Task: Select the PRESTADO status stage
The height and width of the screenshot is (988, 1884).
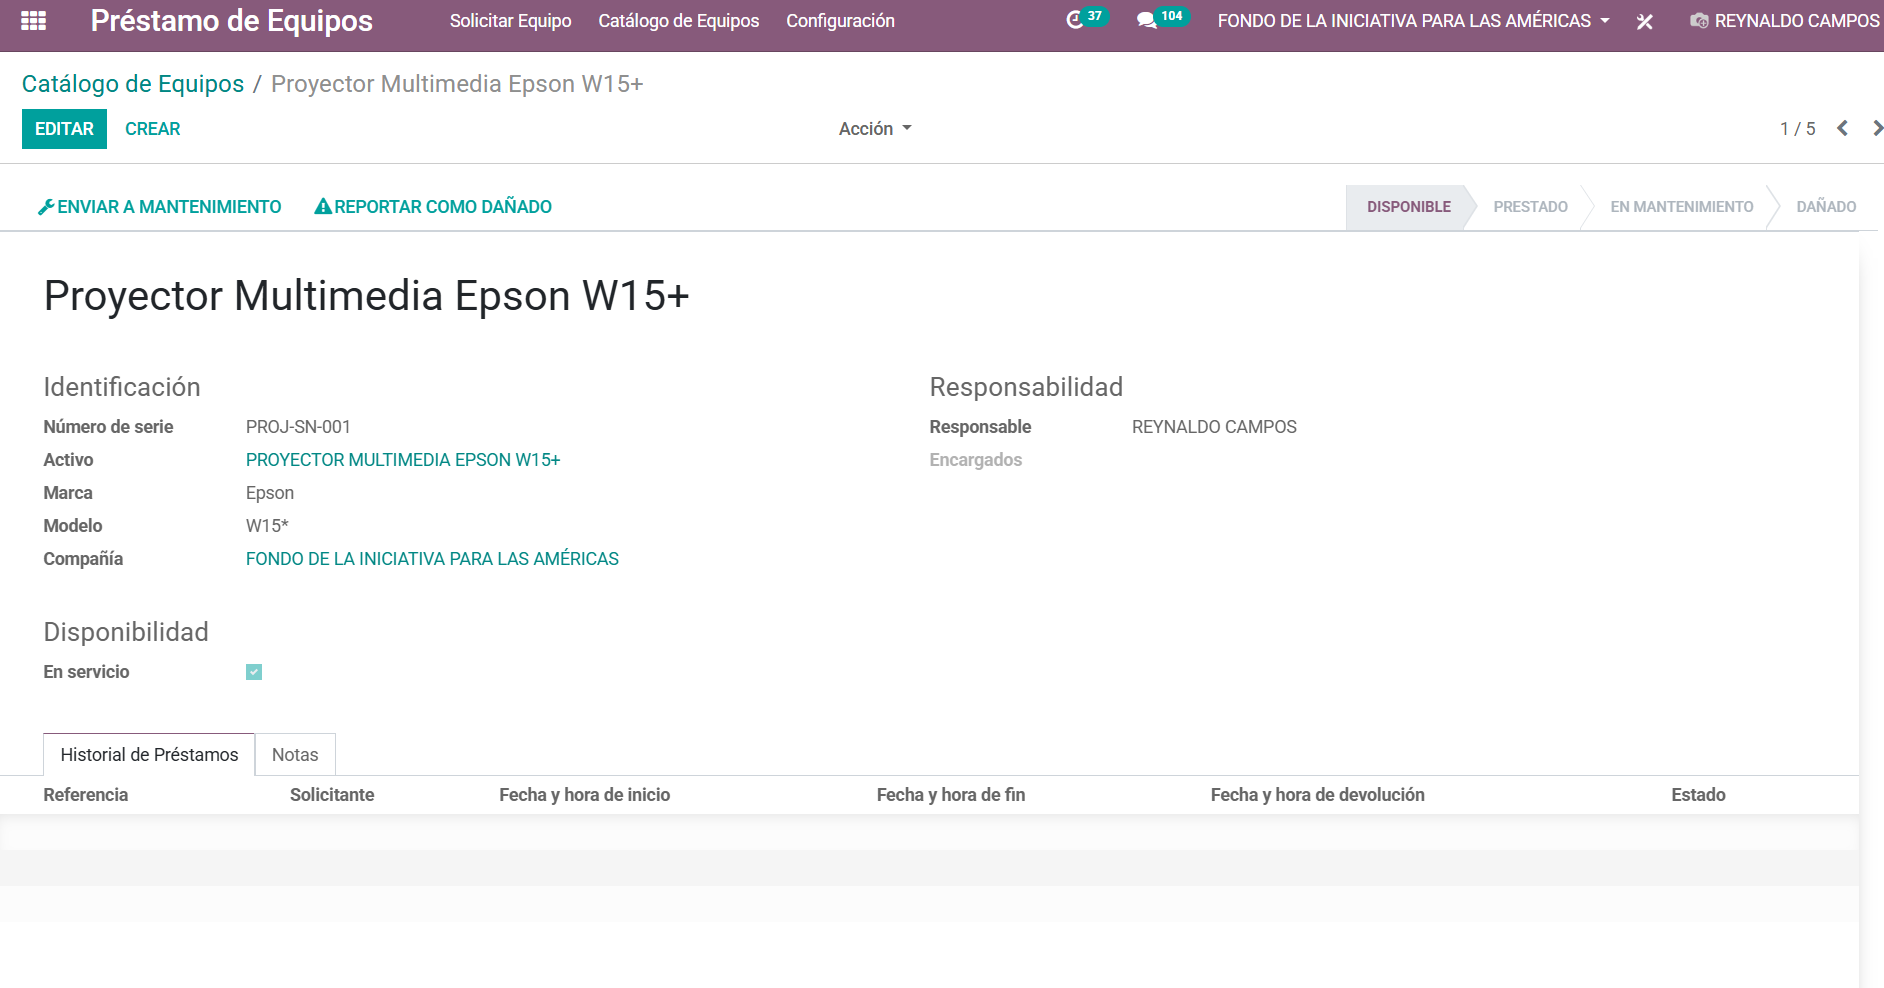Action: 1530,207
